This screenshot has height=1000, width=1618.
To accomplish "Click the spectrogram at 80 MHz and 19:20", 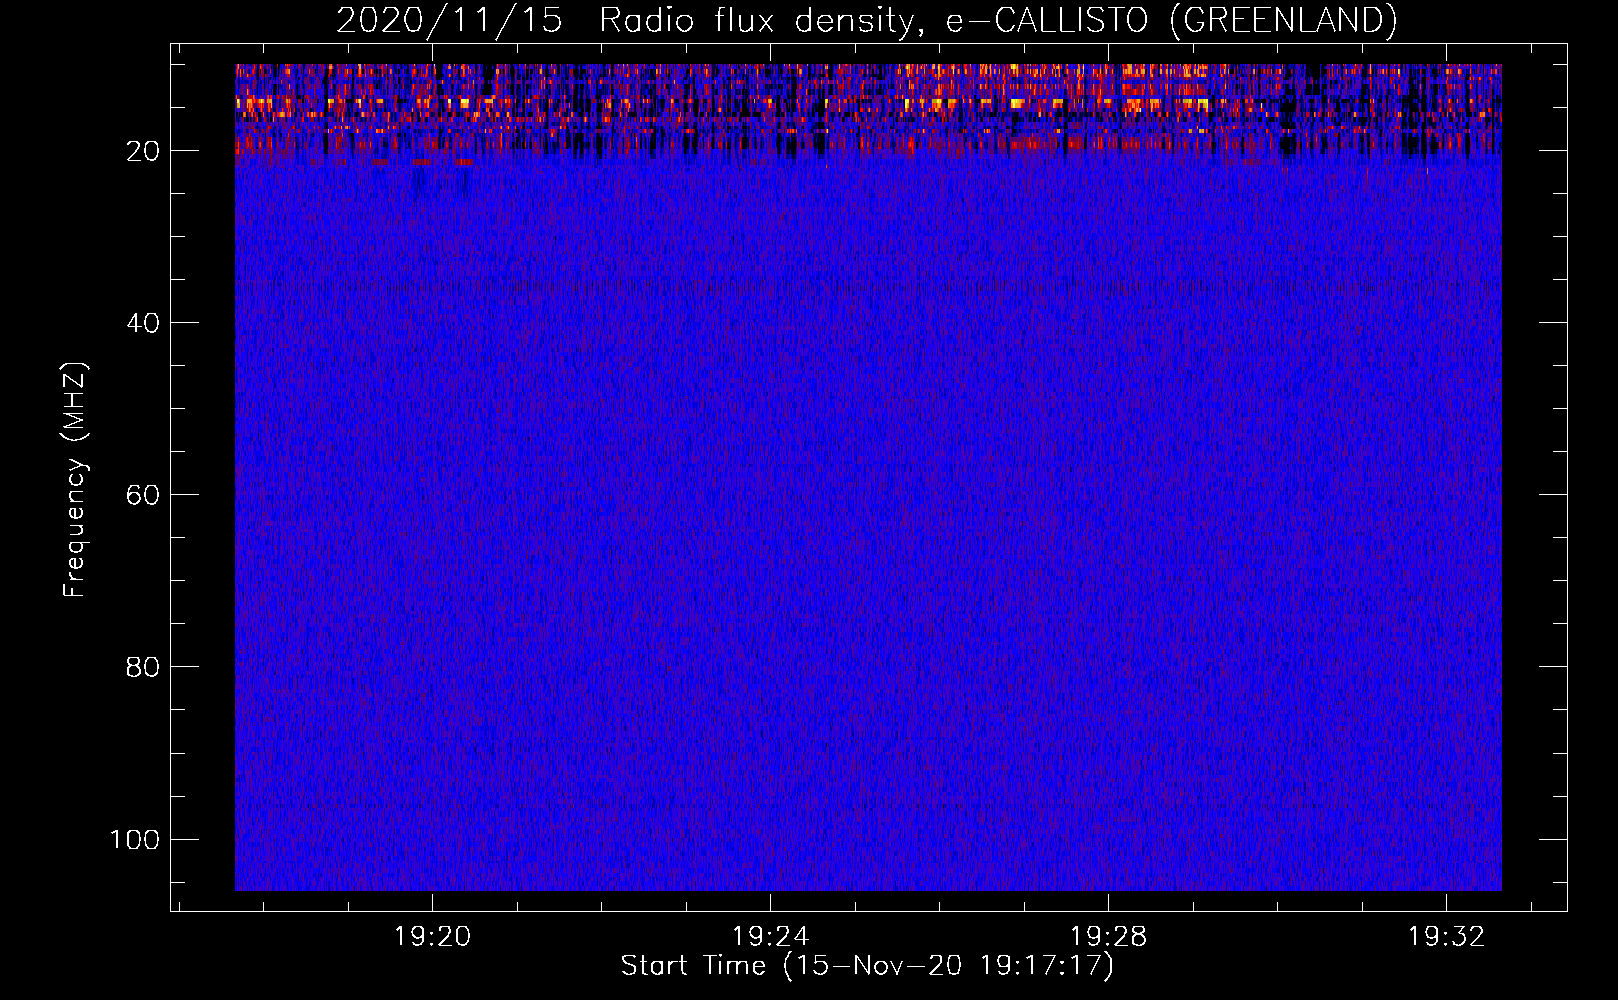I will click(432, 666).
